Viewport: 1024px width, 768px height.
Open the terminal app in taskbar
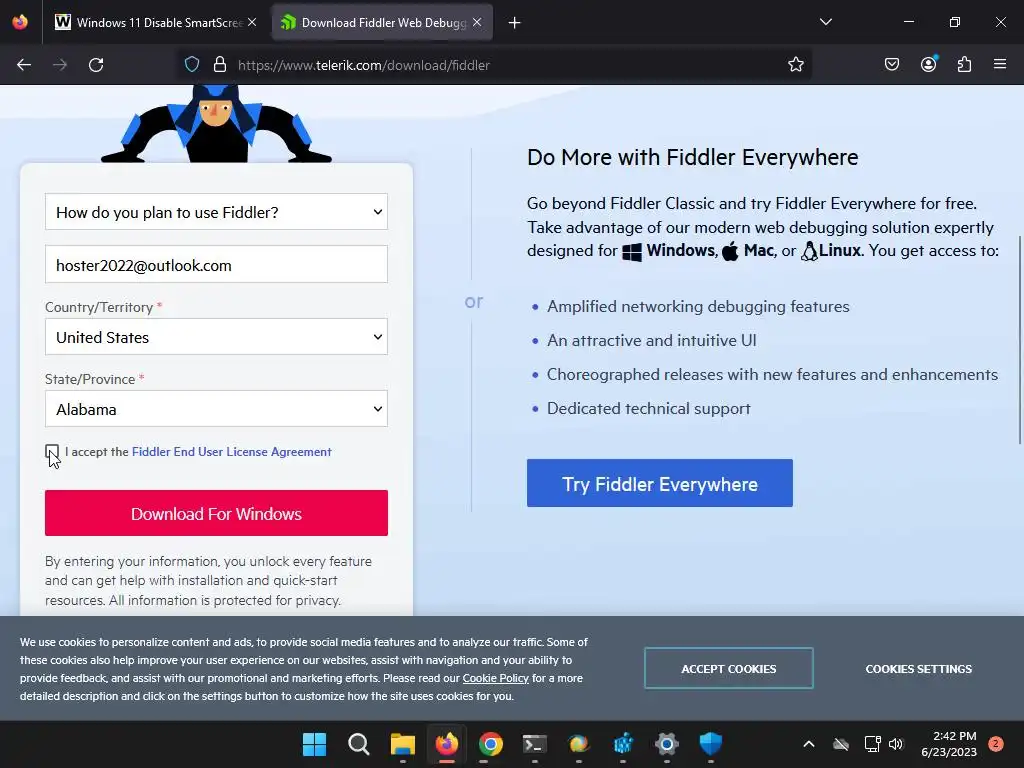pyautogui.click(x=535, y=744)
